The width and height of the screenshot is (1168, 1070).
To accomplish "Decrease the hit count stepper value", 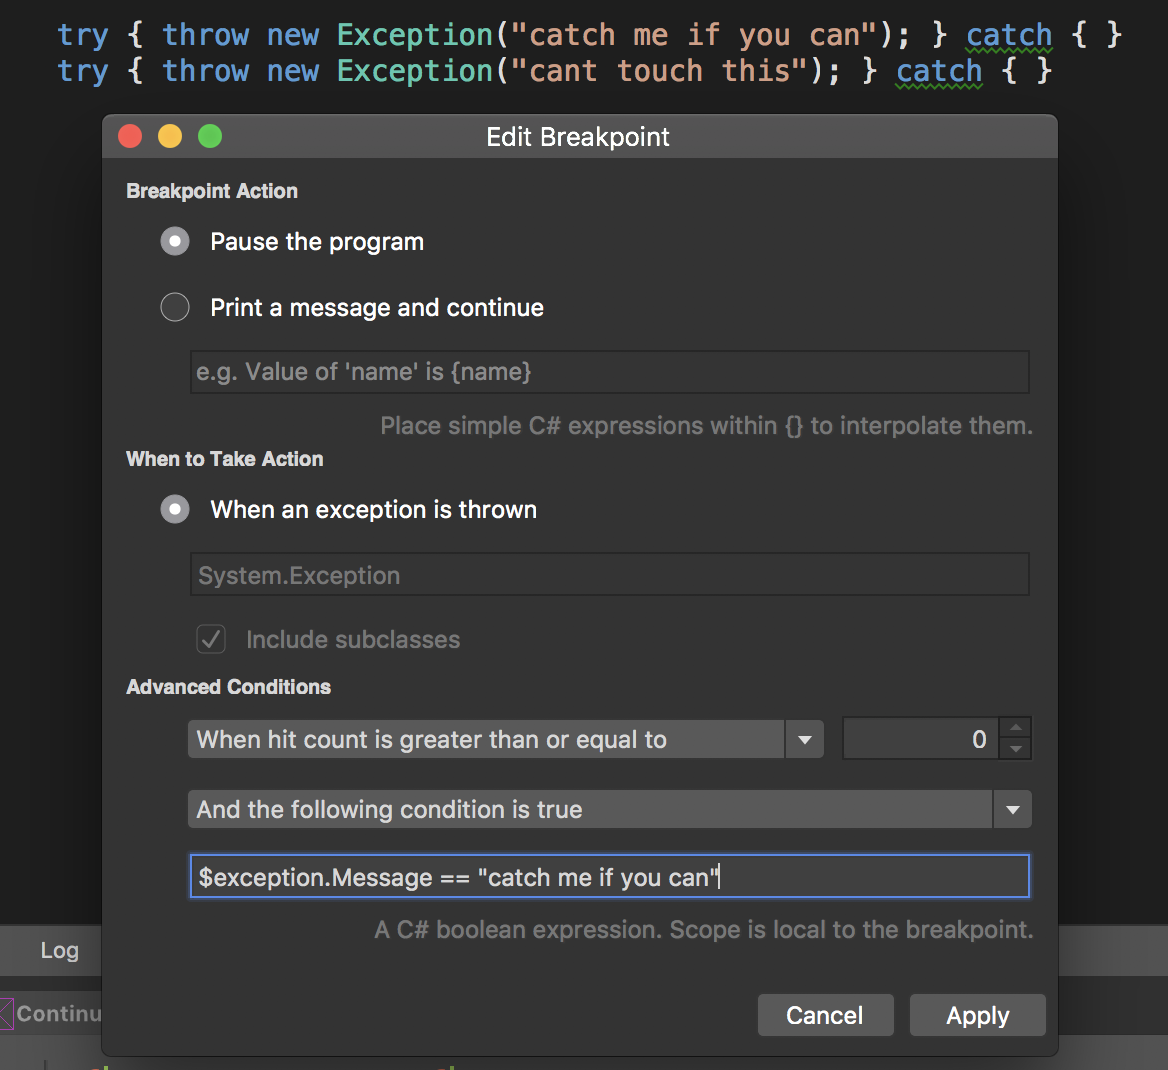I will (x=1015, y=749).
